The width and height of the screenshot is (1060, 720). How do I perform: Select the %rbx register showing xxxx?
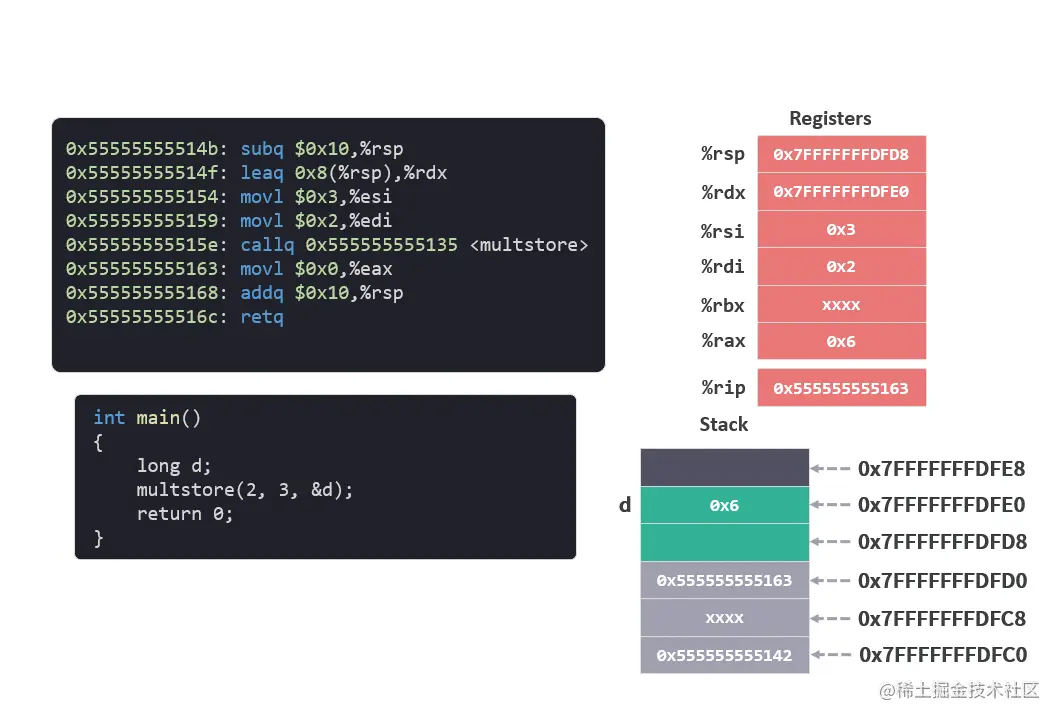click(842, 304)
